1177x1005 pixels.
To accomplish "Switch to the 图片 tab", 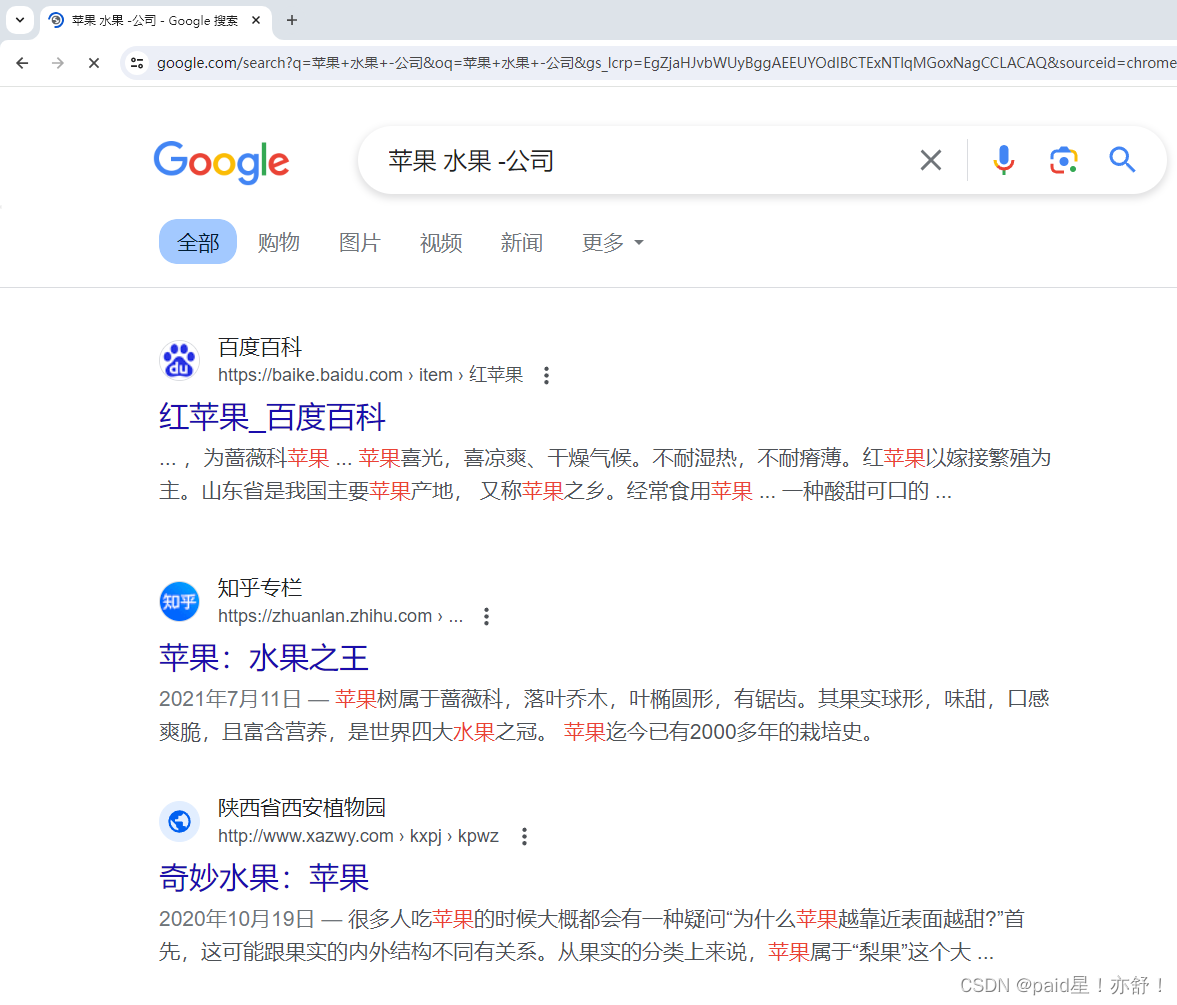I will coord(360,242).
